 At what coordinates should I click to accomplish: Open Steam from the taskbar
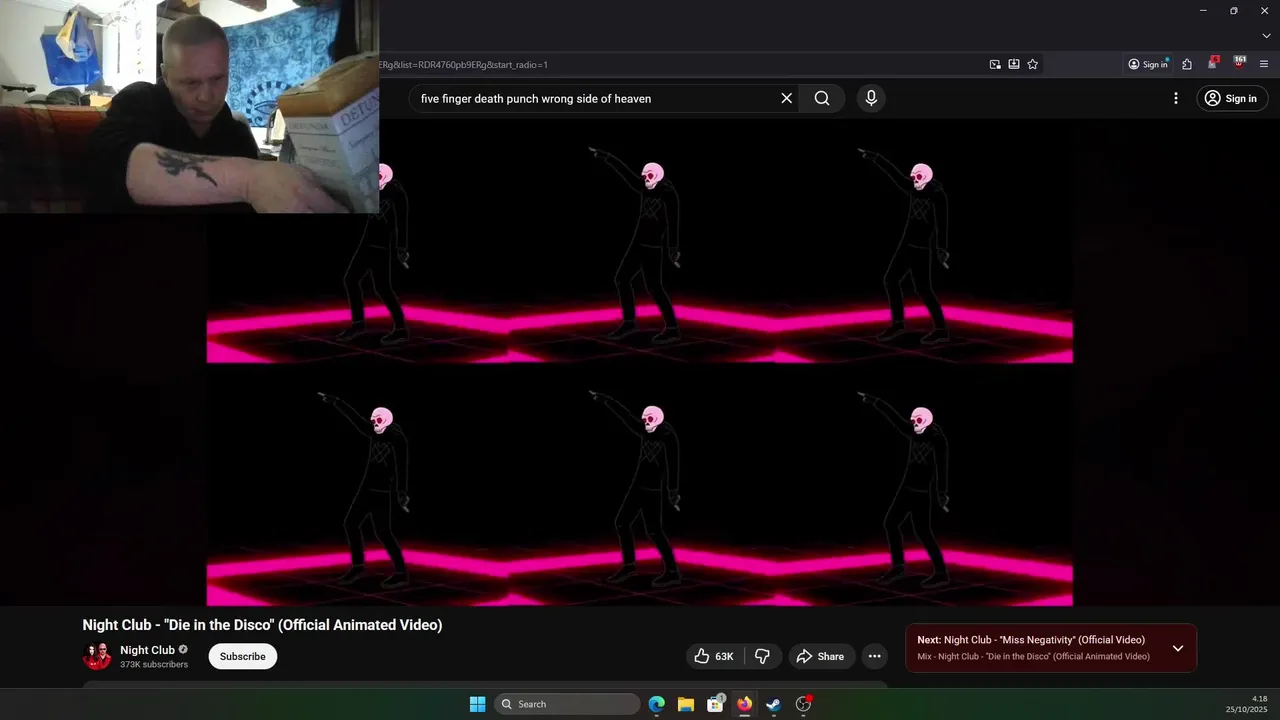point(773,704)
